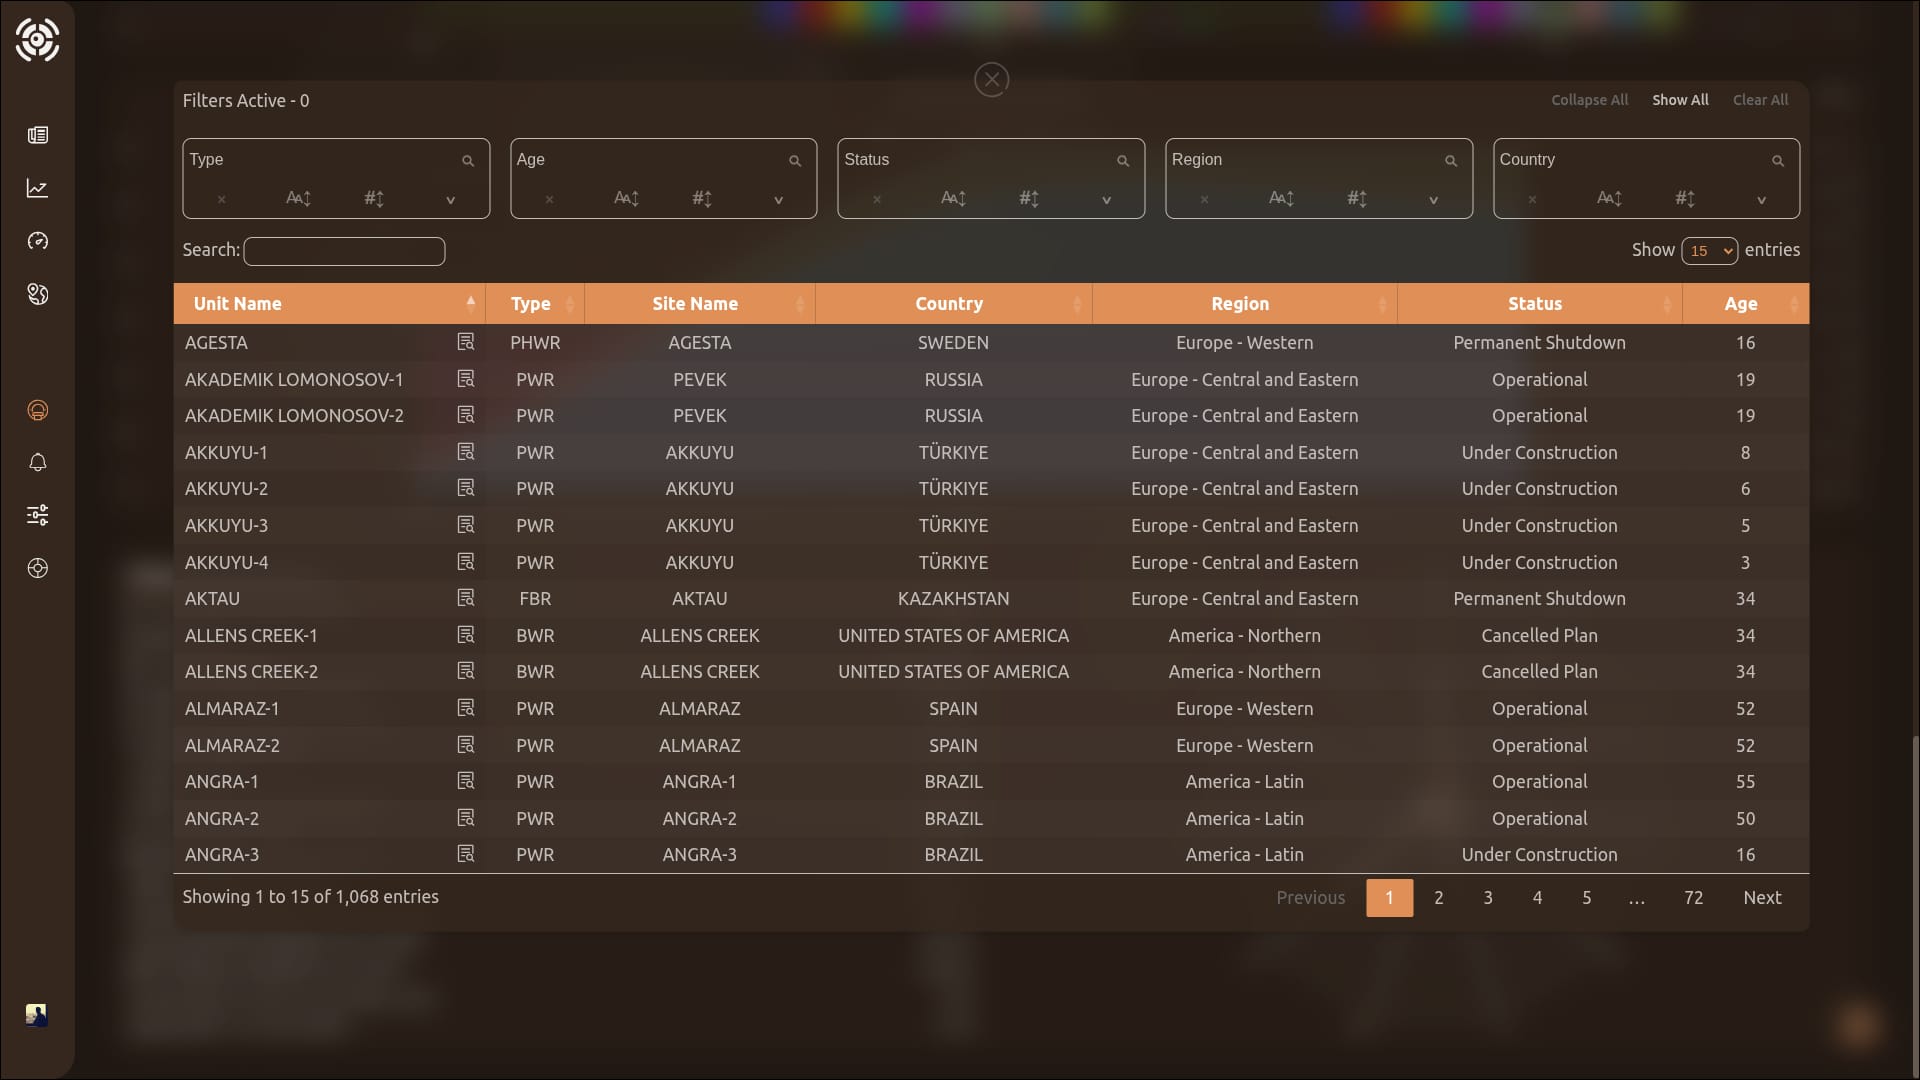
Task: Click the Country filter text field
Action: [1630, 160]
